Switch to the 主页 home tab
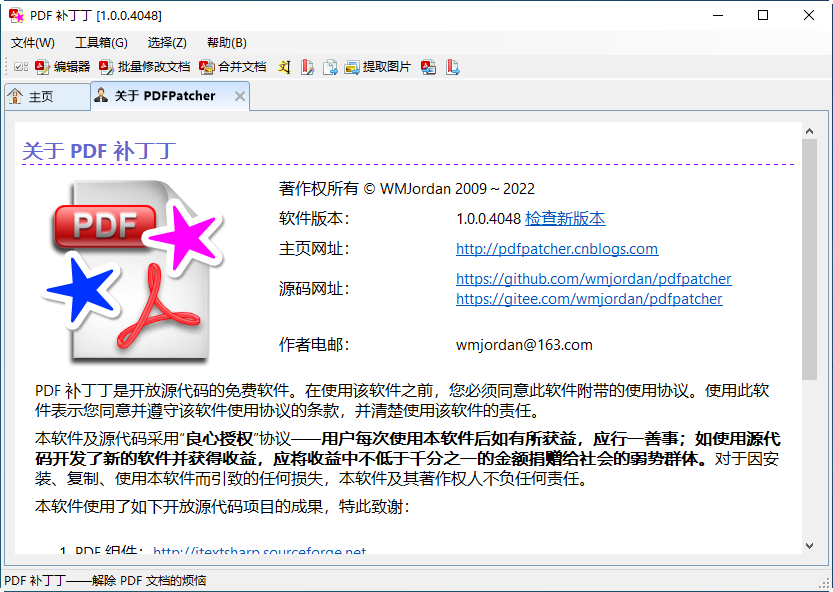Image resolution: width=833 pixels, height=592 pixels. click(47, 96)
